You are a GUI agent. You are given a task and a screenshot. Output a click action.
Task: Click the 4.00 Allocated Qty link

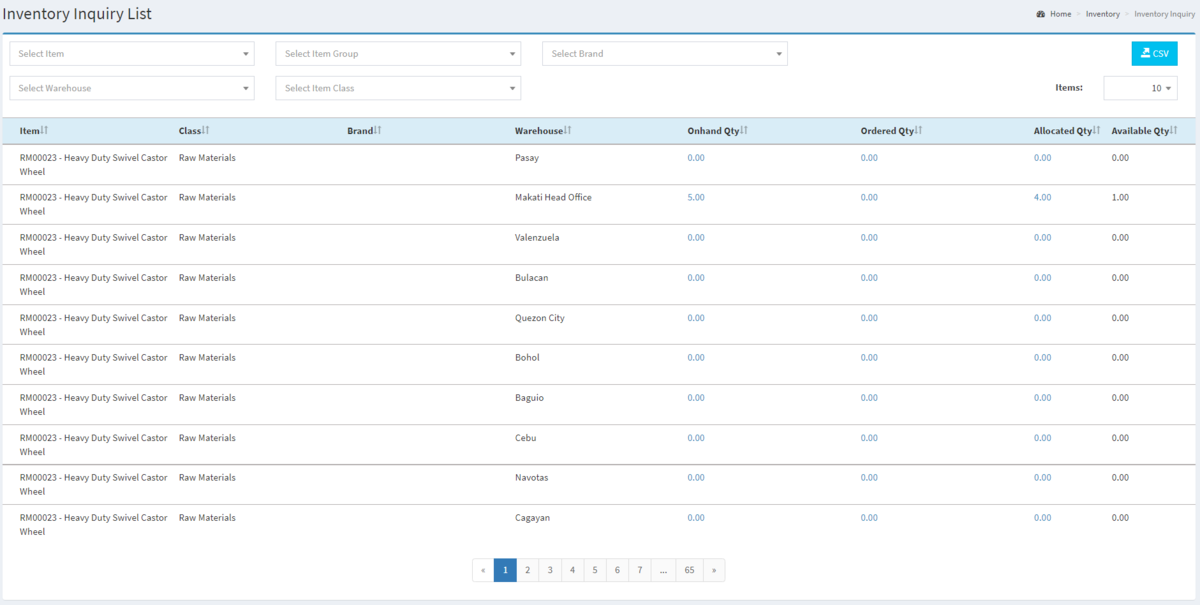pos(1042,197)
